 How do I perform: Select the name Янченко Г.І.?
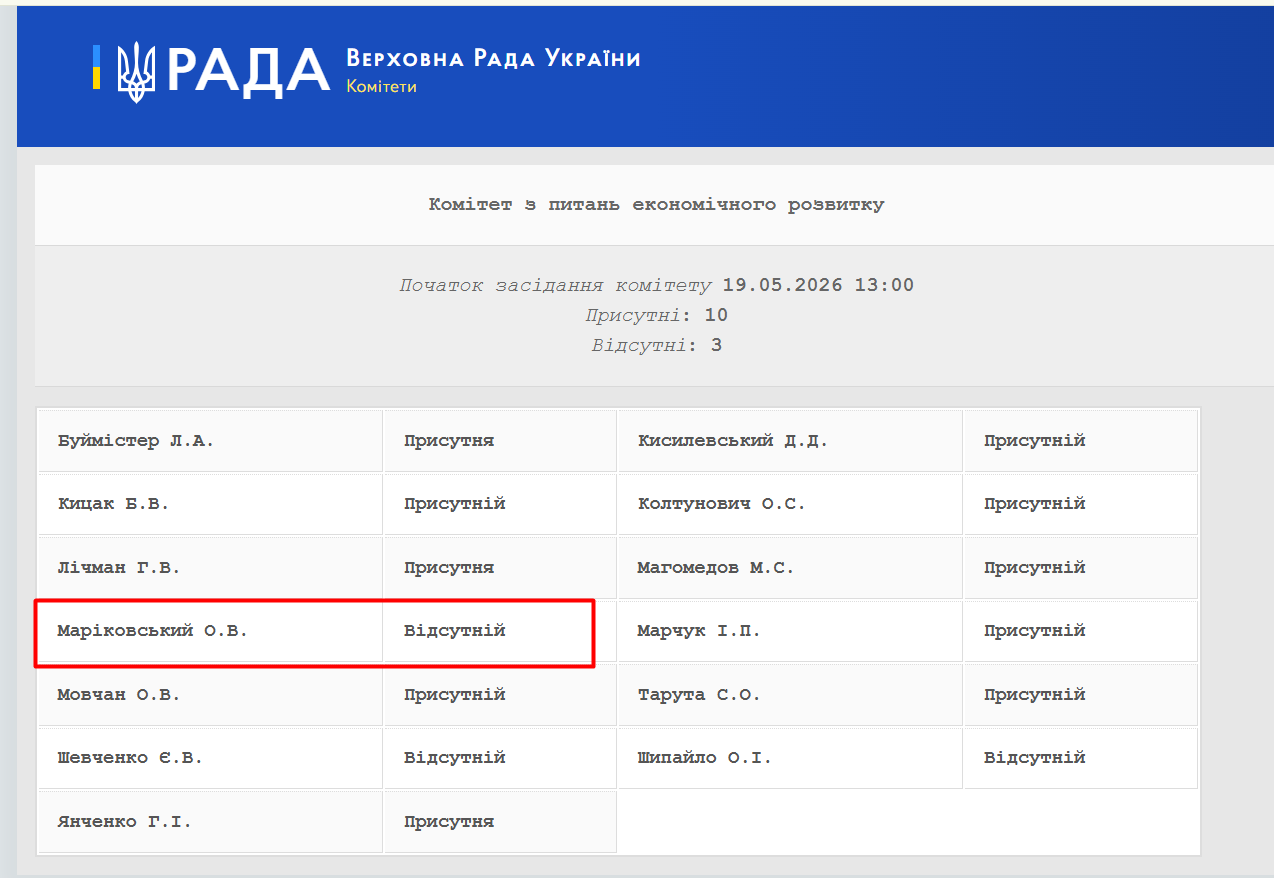(124, 822)
